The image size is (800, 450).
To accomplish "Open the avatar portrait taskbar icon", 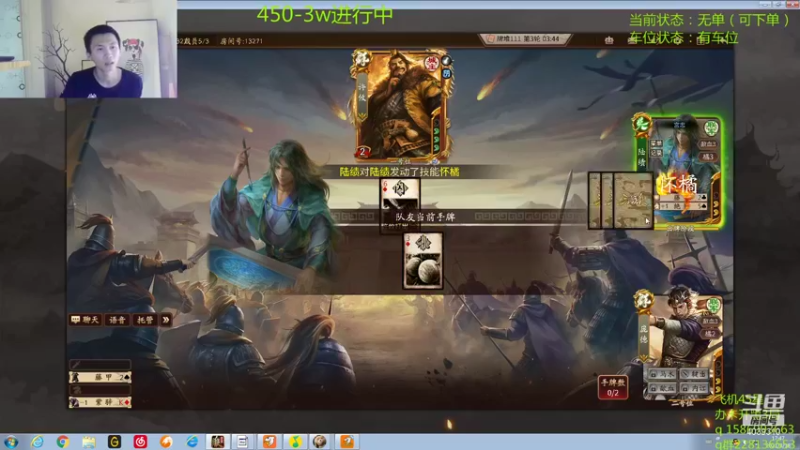I will [x=320, y=442].
